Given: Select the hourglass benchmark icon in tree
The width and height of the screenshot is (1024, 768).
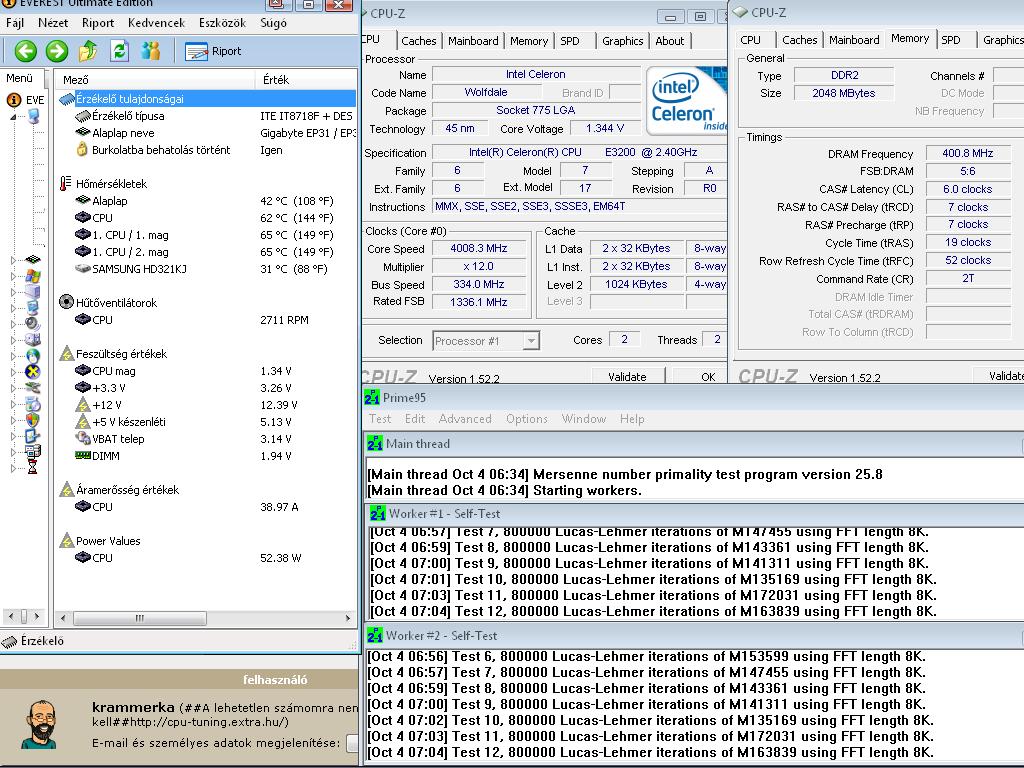Looking at the screenshot, I should pos(33,466).
